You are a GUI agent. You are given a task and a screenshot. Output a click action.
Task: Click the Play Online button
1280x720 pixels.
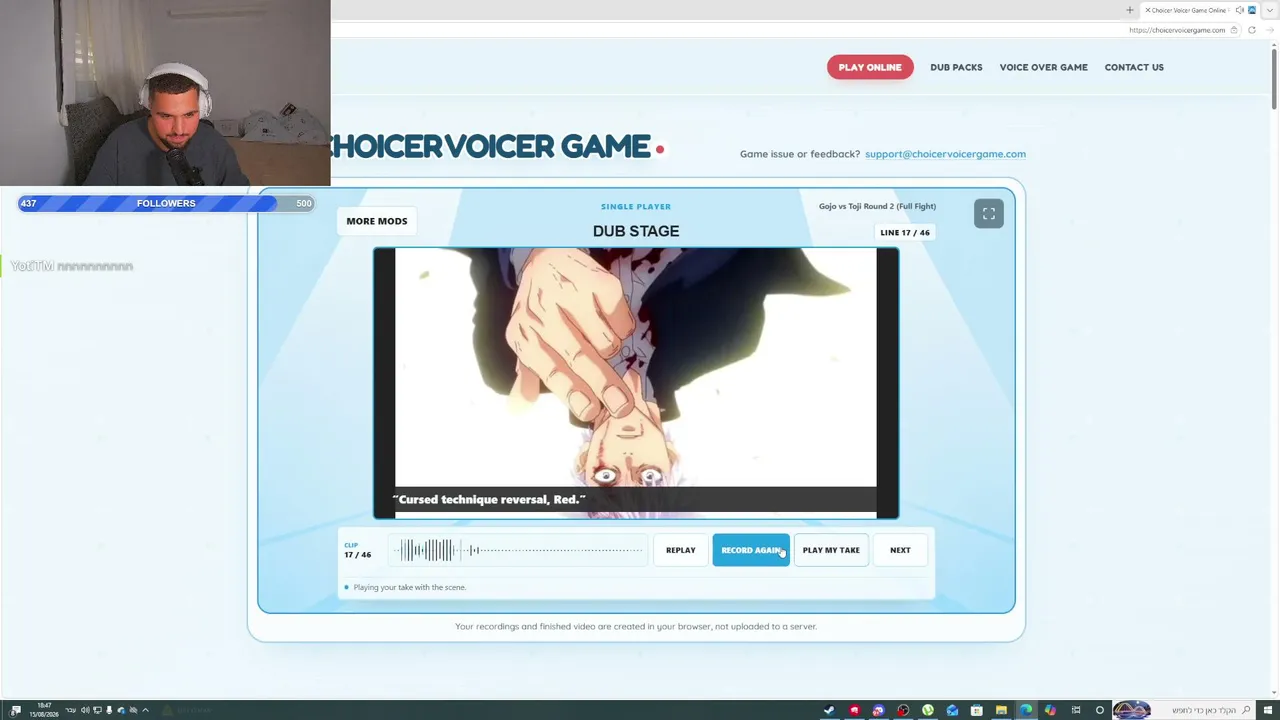[870, 67]
